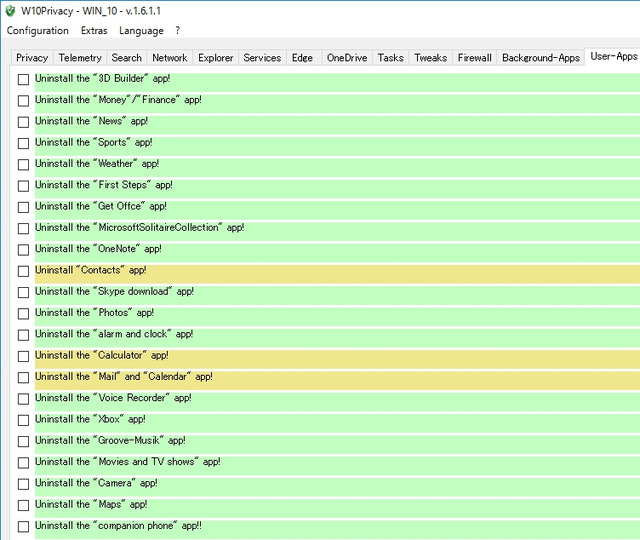640x540 pixels.
Task: Open the Language menu
Action: click(x=141, y=31)
